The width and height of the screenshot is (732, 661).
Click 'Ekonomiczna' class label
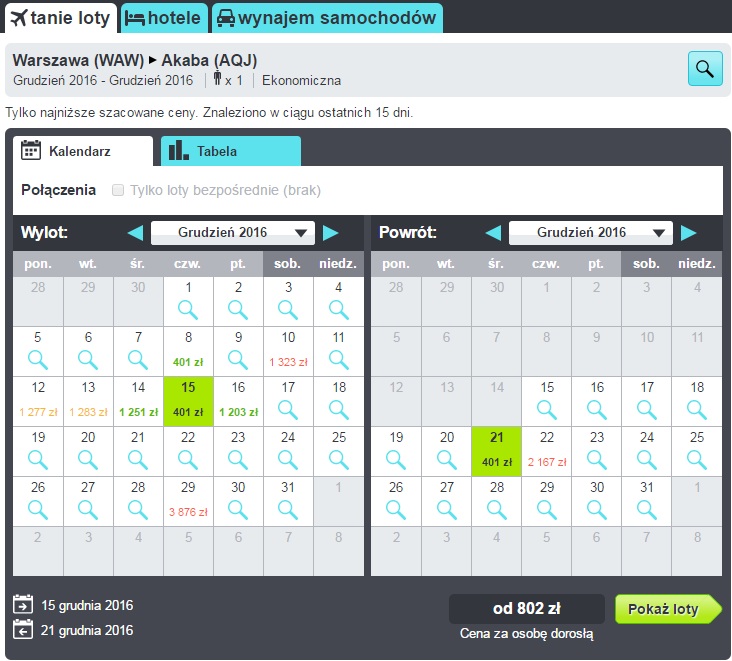tap(302, 80)
